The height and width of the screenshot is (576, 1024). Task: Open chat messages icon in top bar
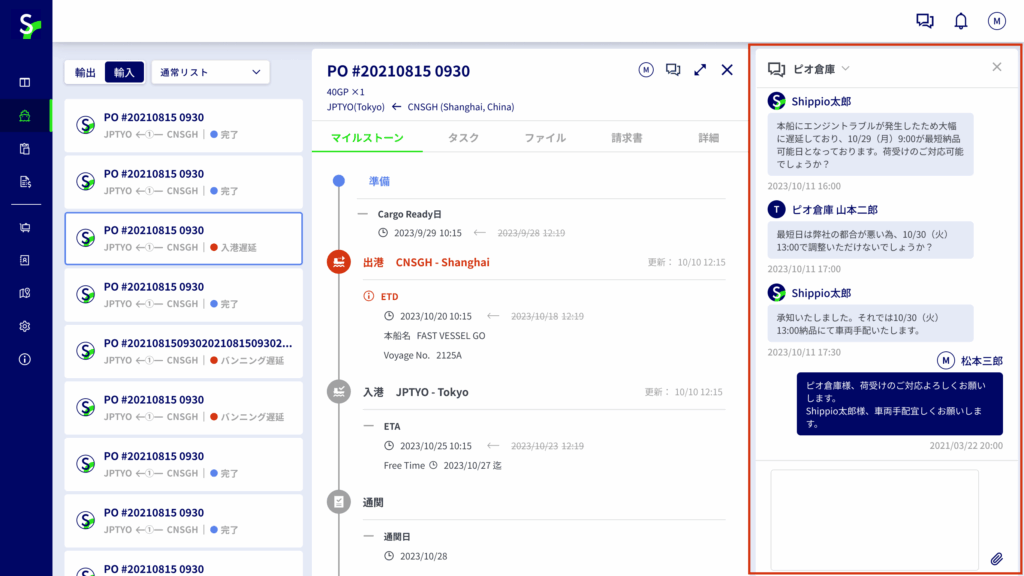924,21
